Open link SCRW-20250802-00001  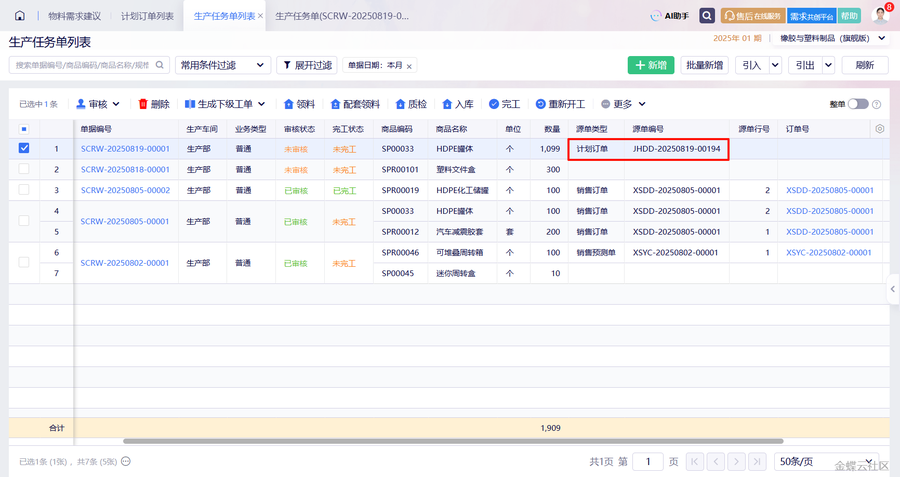125,263
